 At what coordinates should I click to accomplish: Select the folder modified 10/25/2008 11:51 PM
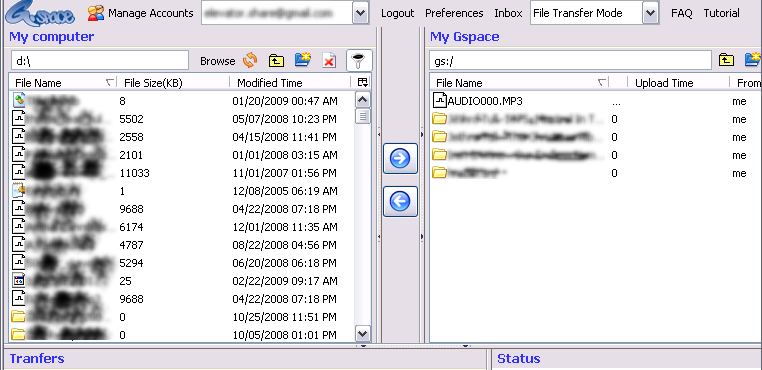coord(182,317)
